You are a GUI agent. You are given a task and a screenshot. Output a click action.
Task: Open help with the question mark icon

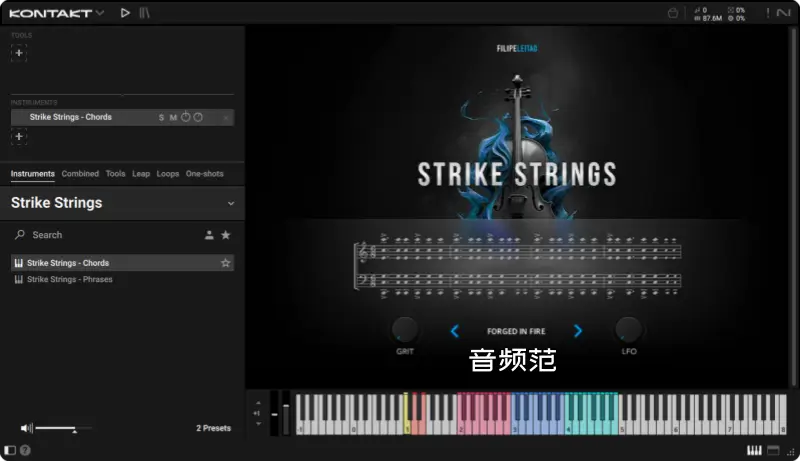point(25,450)
